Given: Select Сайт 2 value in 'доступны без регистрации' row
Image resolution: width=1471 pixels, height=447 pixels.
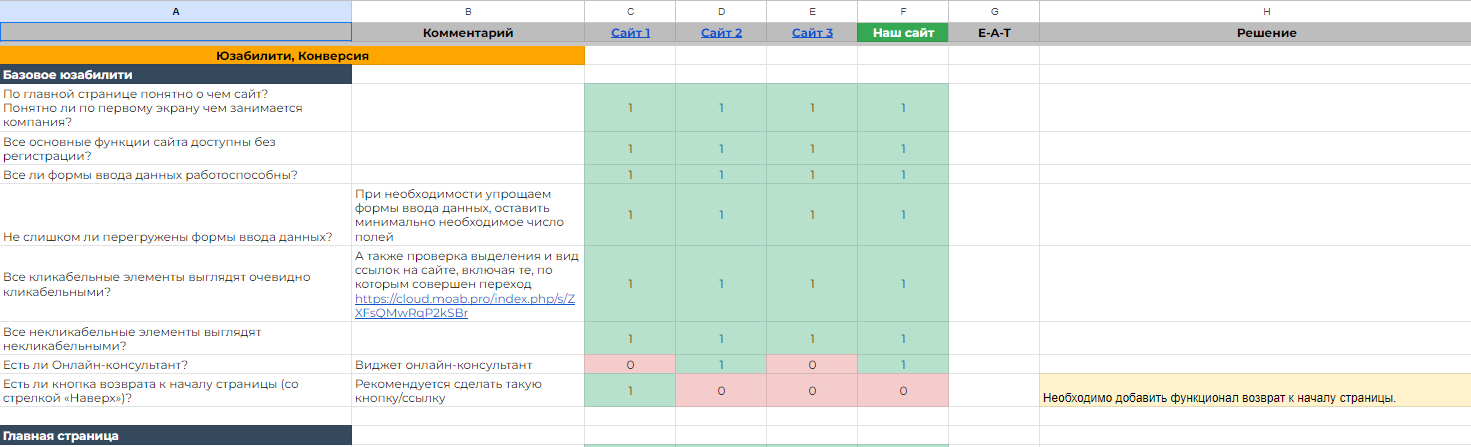Looking at the screenshot, I should coord(721,149).
